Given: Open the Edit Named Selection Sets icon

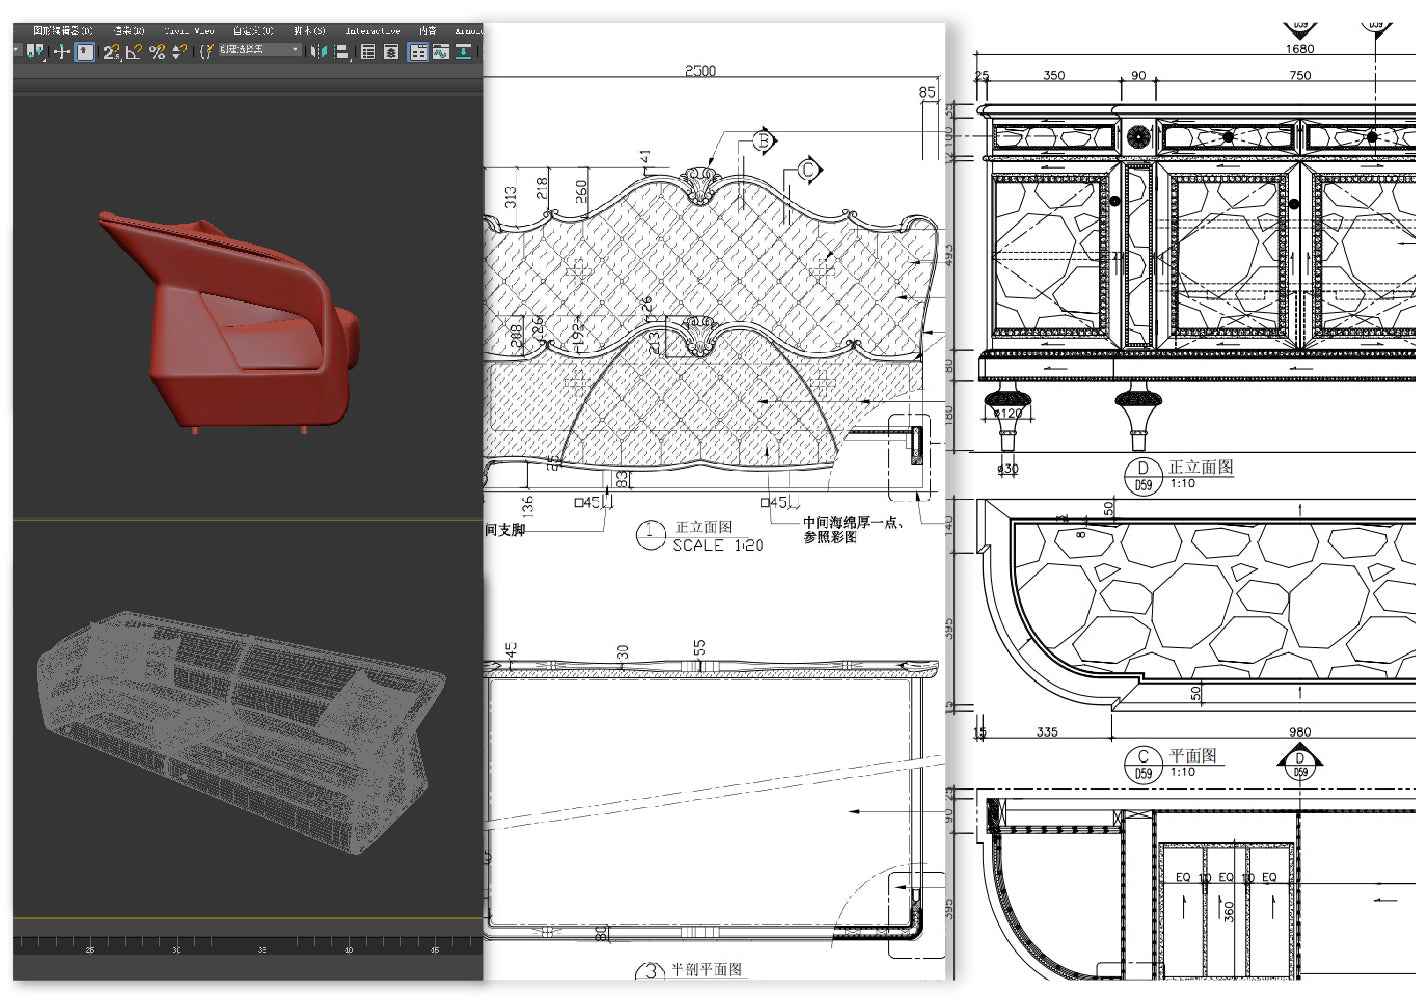Looking at the screenshot, I should [206, 52].
